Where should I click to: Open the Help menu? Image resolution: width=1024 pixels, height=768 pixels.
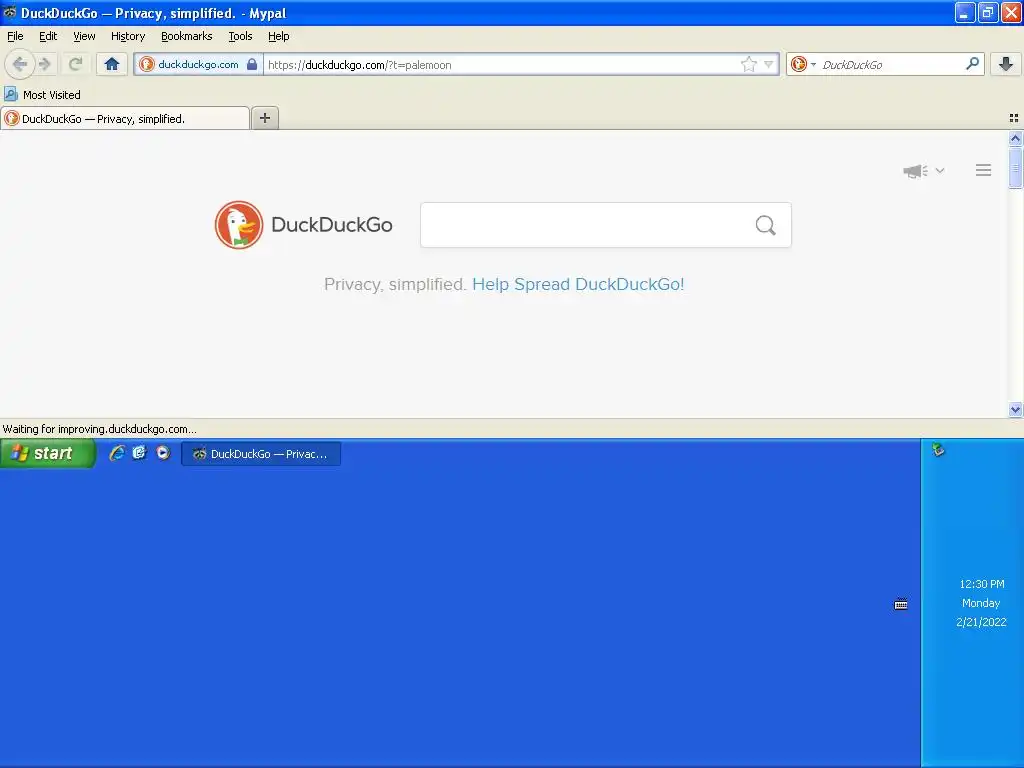click(x=278, y=37)
